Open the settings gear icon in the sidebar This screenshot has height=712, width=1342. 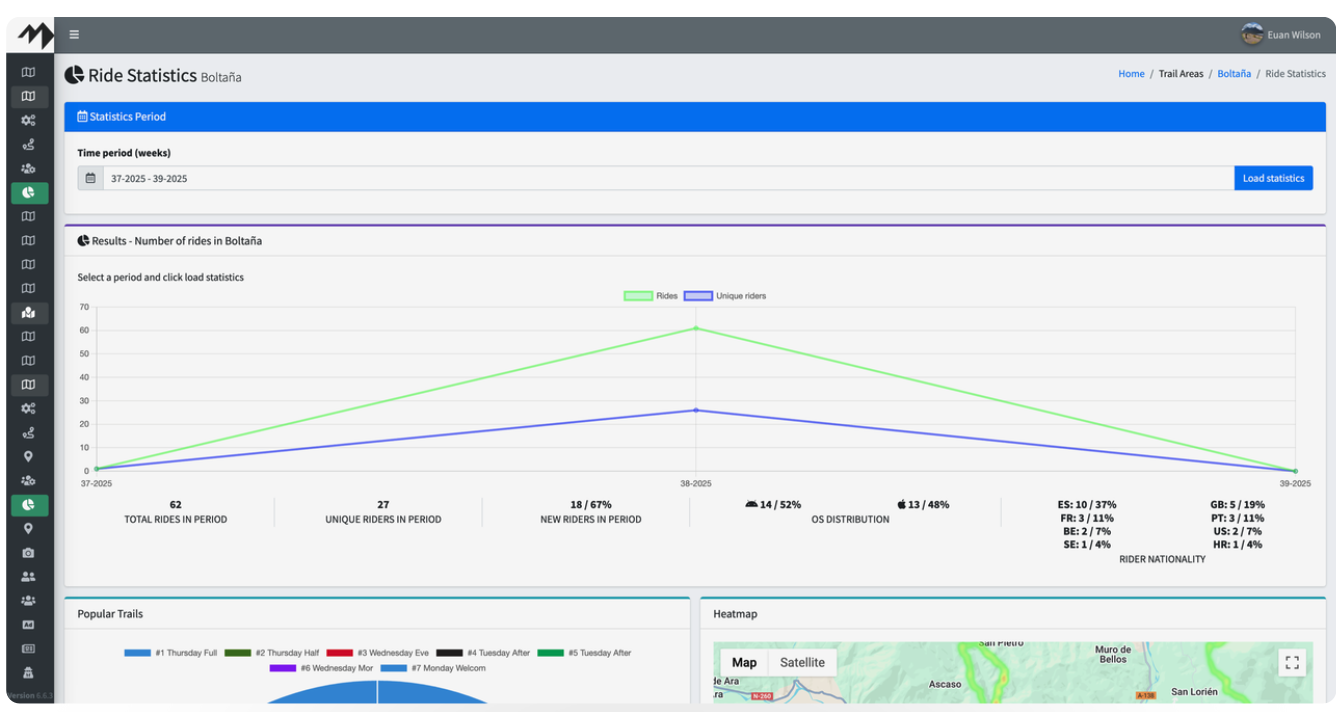pos(30,119)
